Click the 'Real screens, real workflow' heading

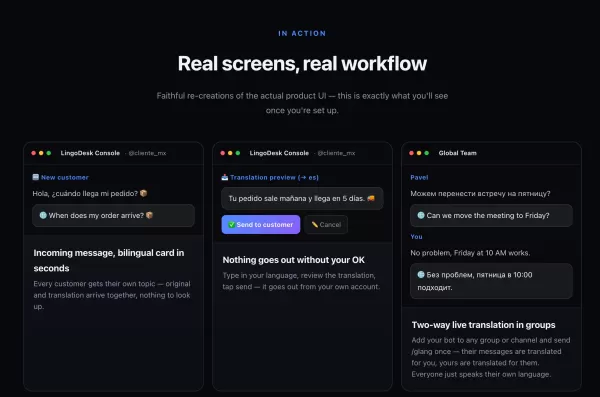tap(302, 64)
